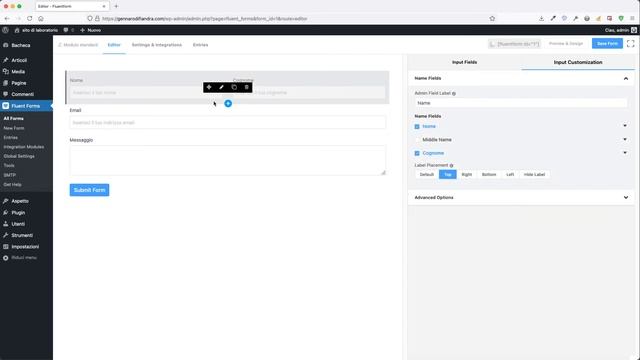The height and width of the screenshot is (360, 640).
Task: Open the New Form submenu link
Action: coord(14,128)
